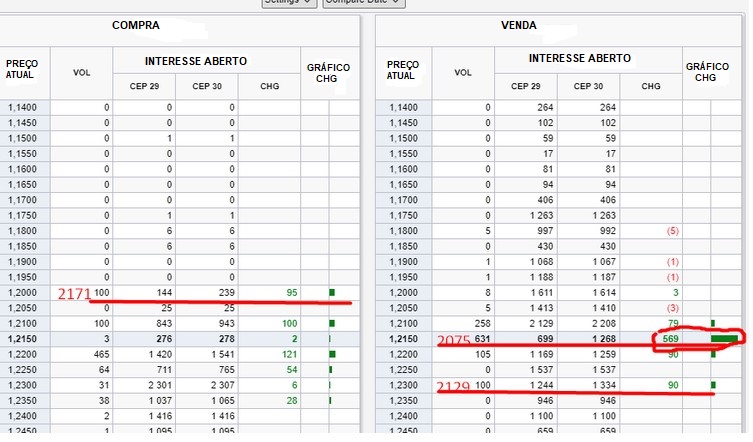Click VOL column header in VENDA table

(x=462, y=72)
